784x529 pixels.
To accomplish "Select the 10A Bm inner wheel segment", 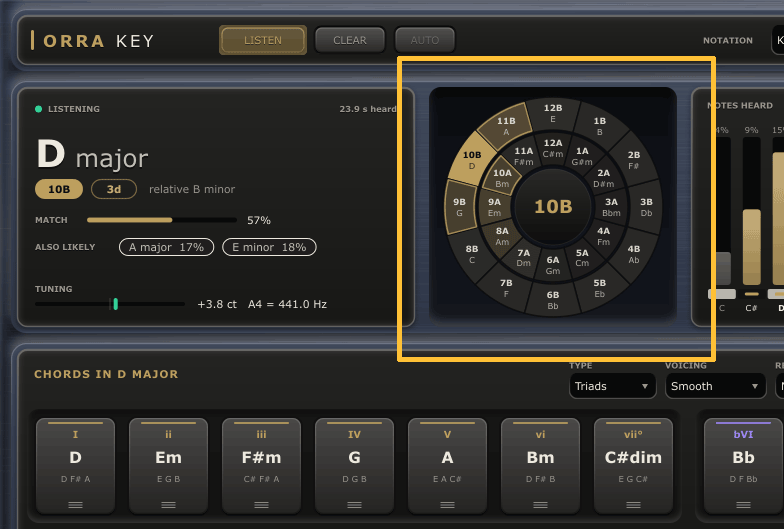I will coord(502,178).
